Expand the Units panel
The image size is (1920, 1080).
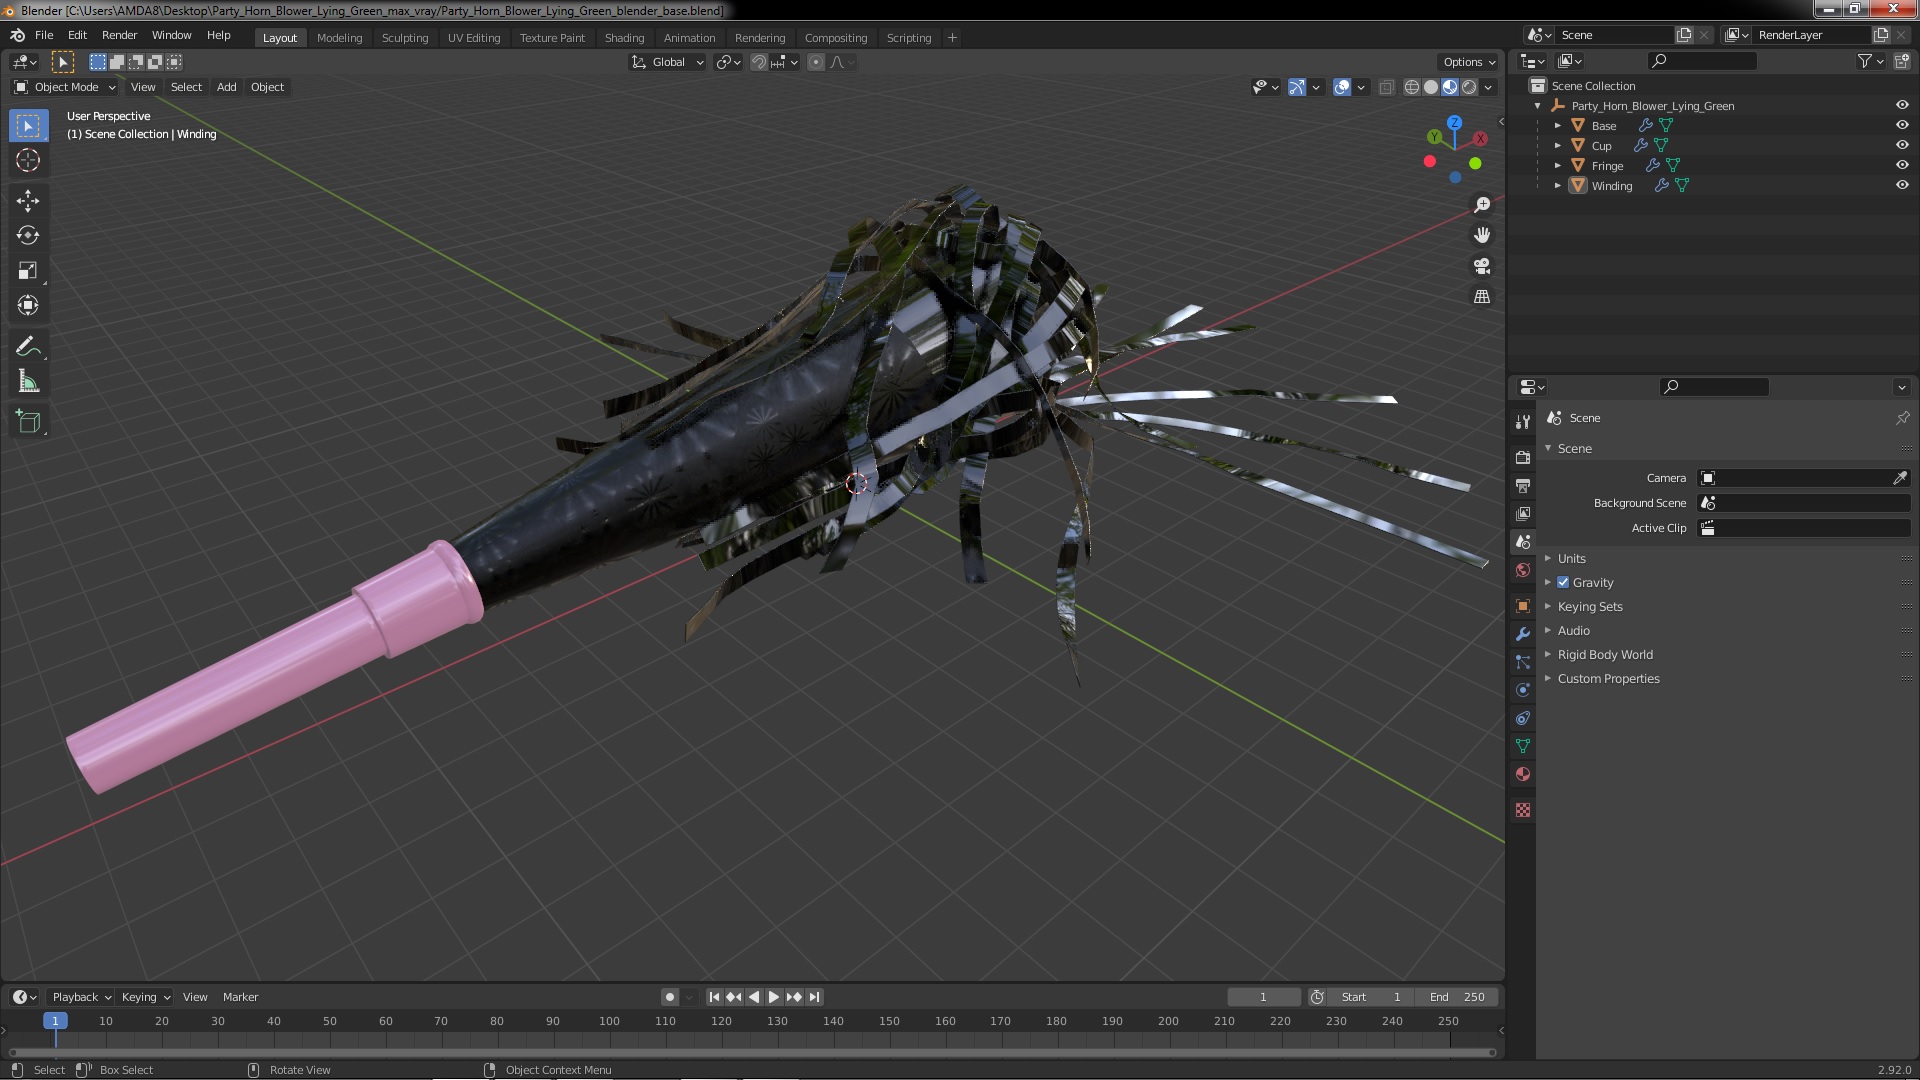pyautogui.click(x=1571, y=558)
